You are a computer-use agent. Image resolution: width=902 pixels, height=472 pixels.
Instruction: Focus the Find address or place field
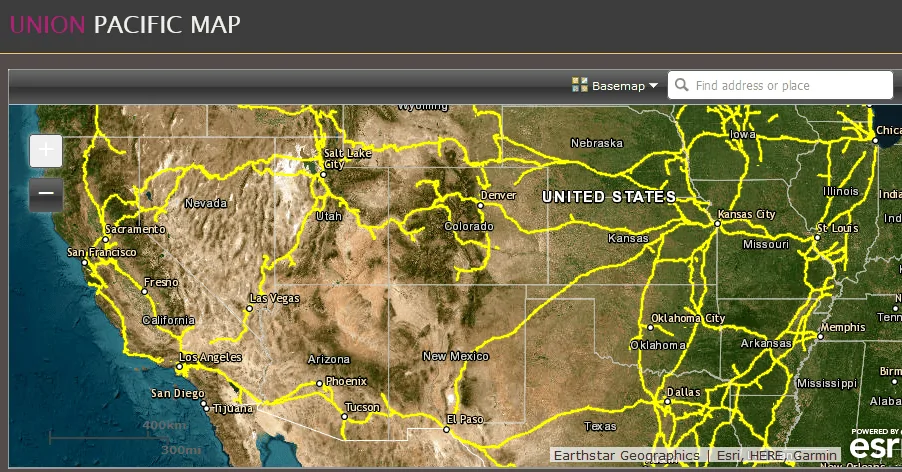pyautogui.click(x=780, y=85)
